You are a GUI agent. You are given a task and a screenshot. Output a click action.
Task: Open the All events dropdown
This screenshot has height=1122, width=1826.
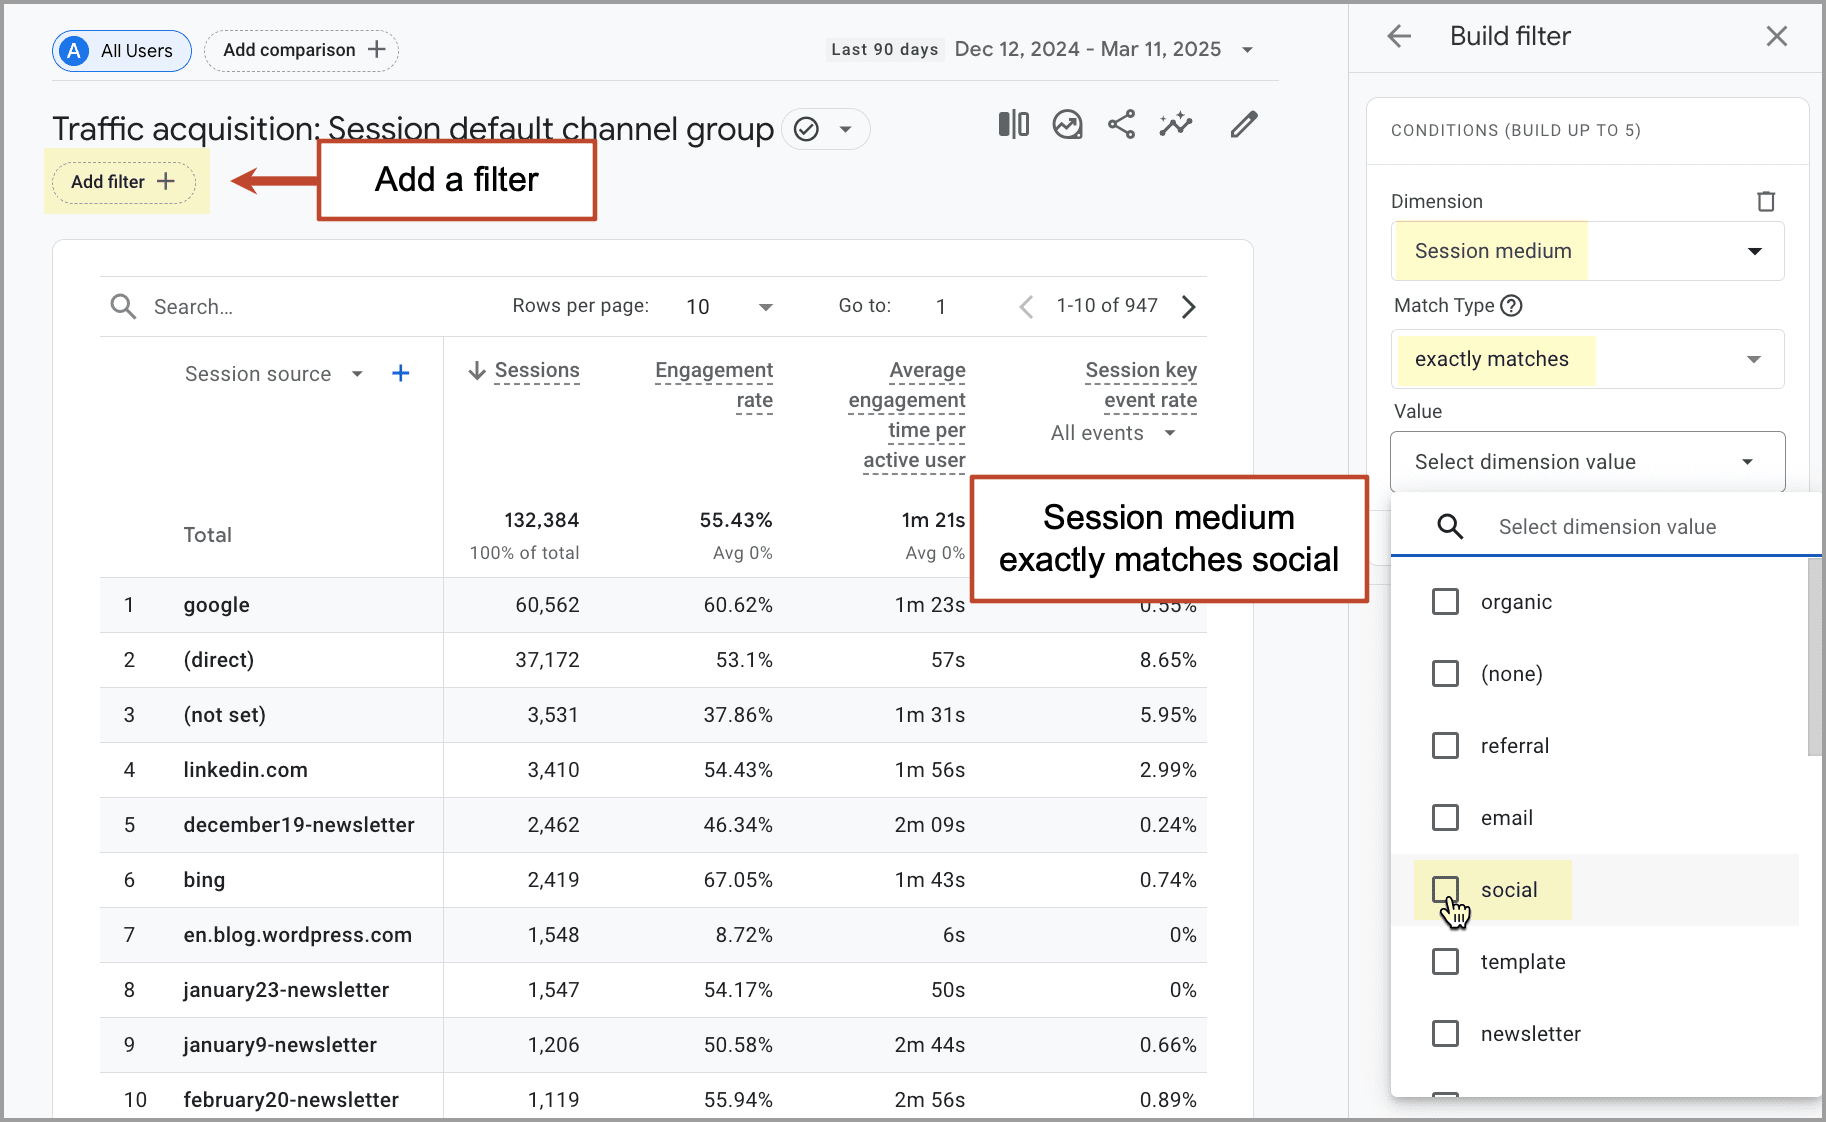tap(1113, 433)
